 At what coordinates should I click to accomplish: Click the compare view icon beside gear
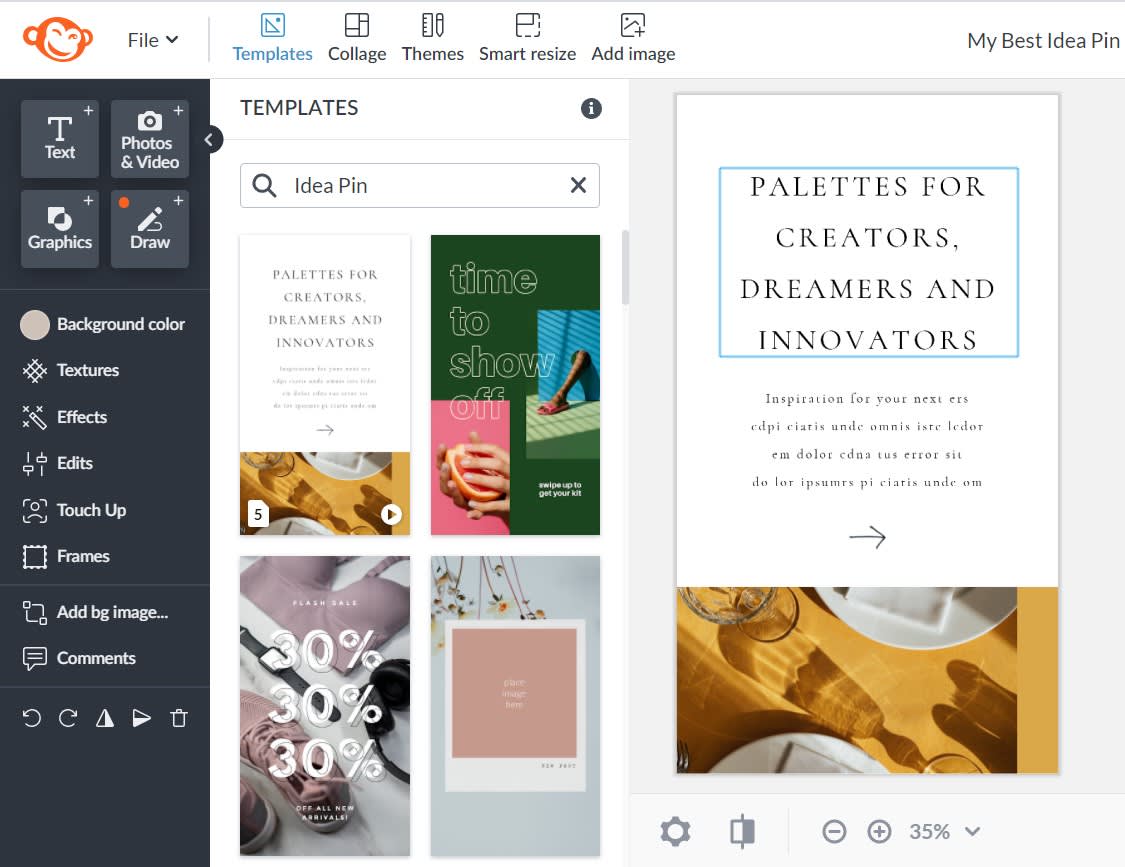coord(743,832)
